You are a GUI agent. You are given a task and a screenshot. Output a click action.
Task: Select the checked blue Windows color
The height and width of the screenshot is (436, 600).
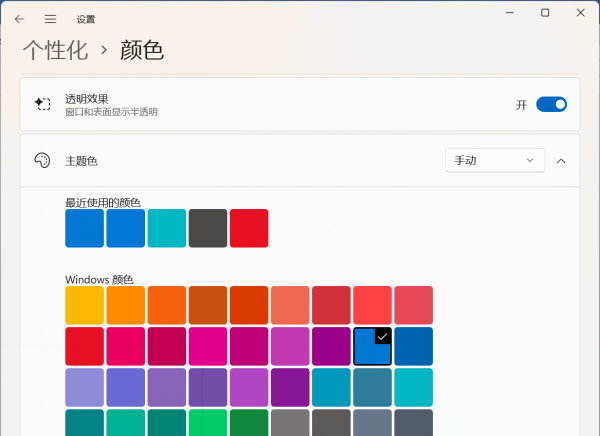pyautogui.click(x=372, y=346)
